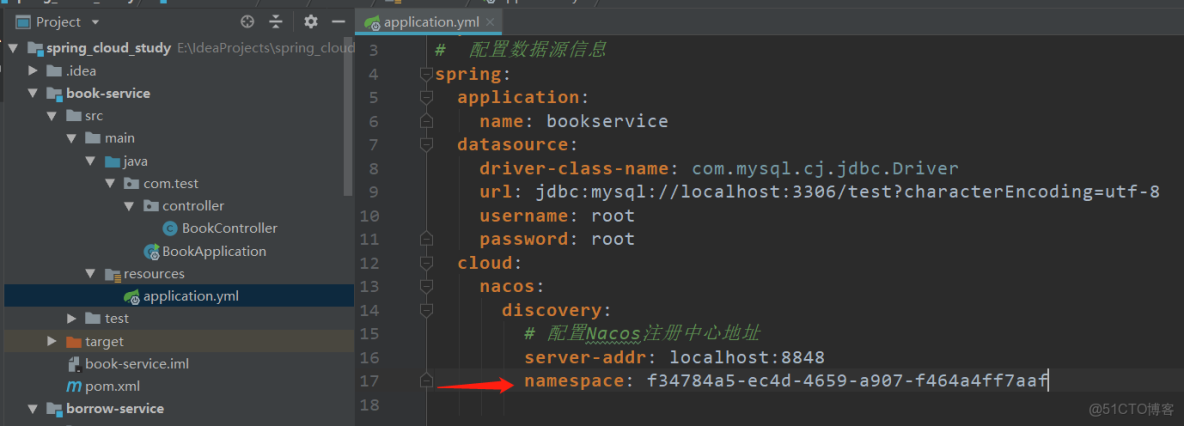Expand the test folder

click(71, 319)
